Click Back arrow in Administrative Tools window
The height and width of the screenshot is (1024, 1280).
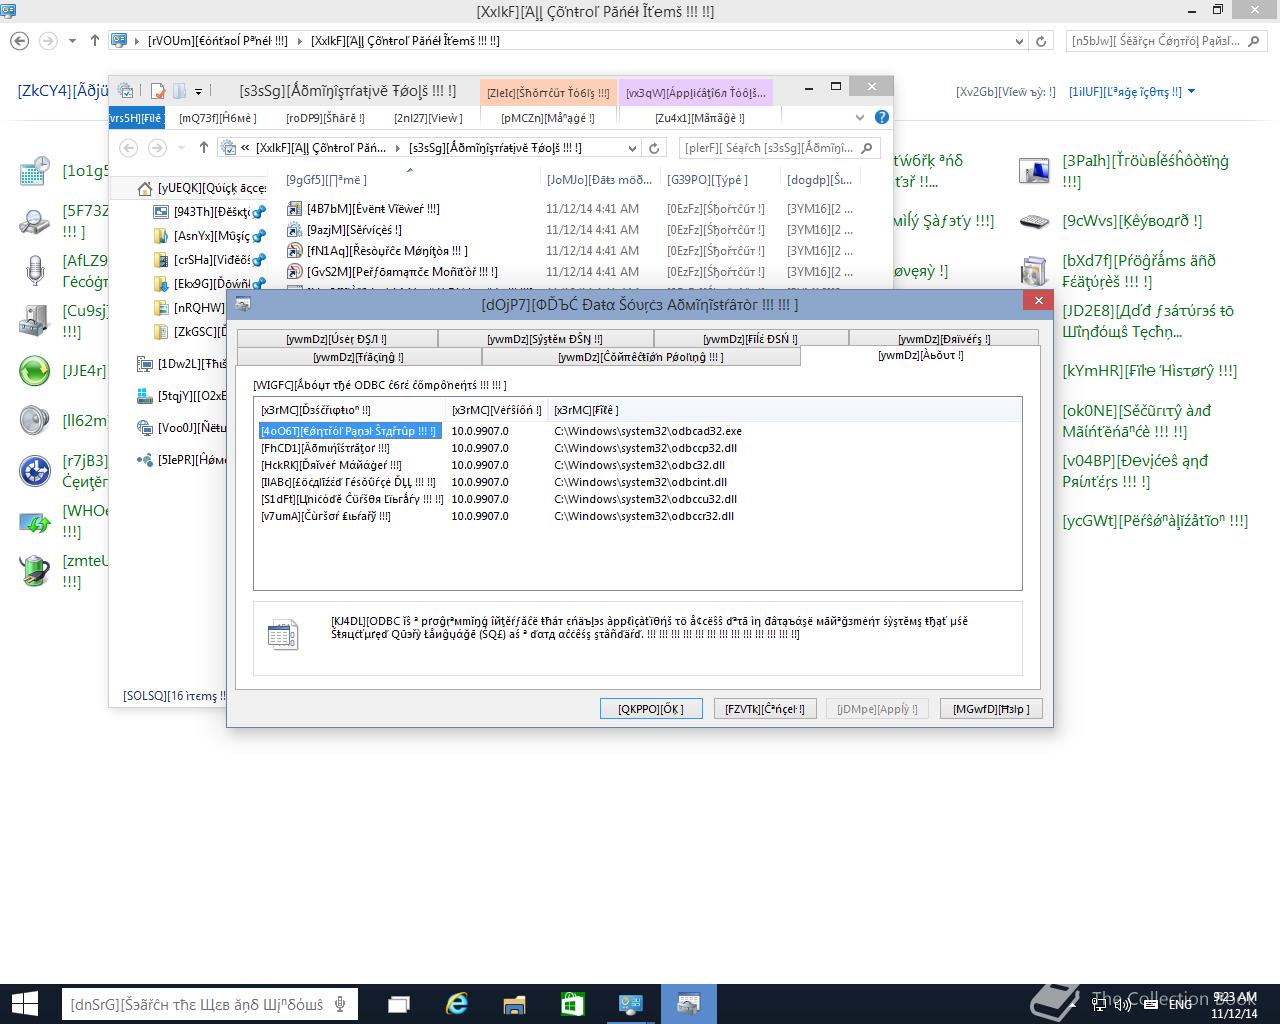(128, 148)
